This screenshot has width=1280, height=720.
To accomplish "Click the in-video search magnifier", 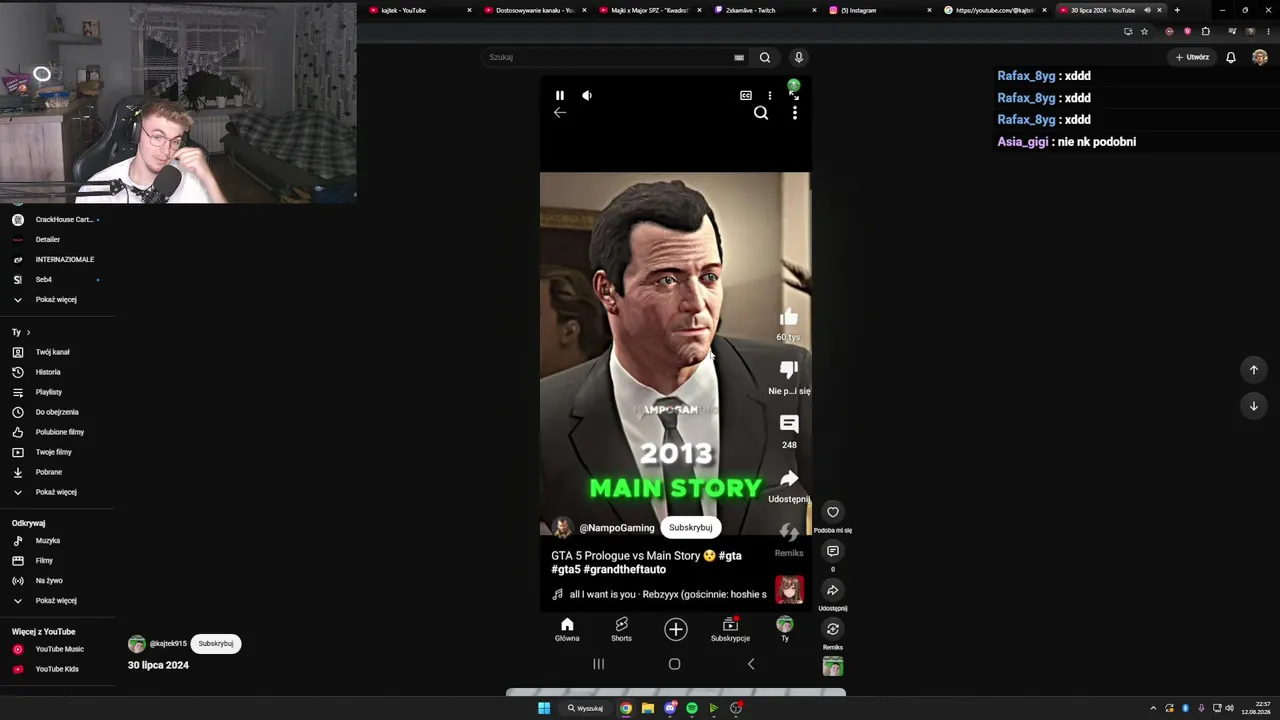I will [761, 113].
